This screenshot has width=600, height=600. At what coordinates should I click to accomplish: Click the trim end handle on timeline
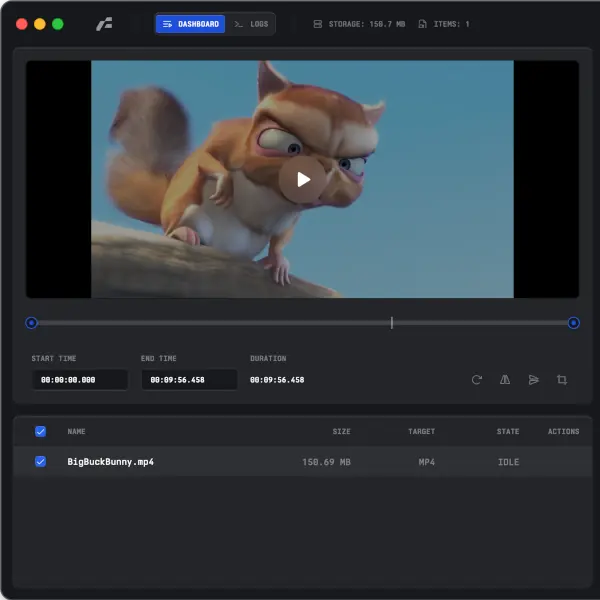(x=573, y=323)
